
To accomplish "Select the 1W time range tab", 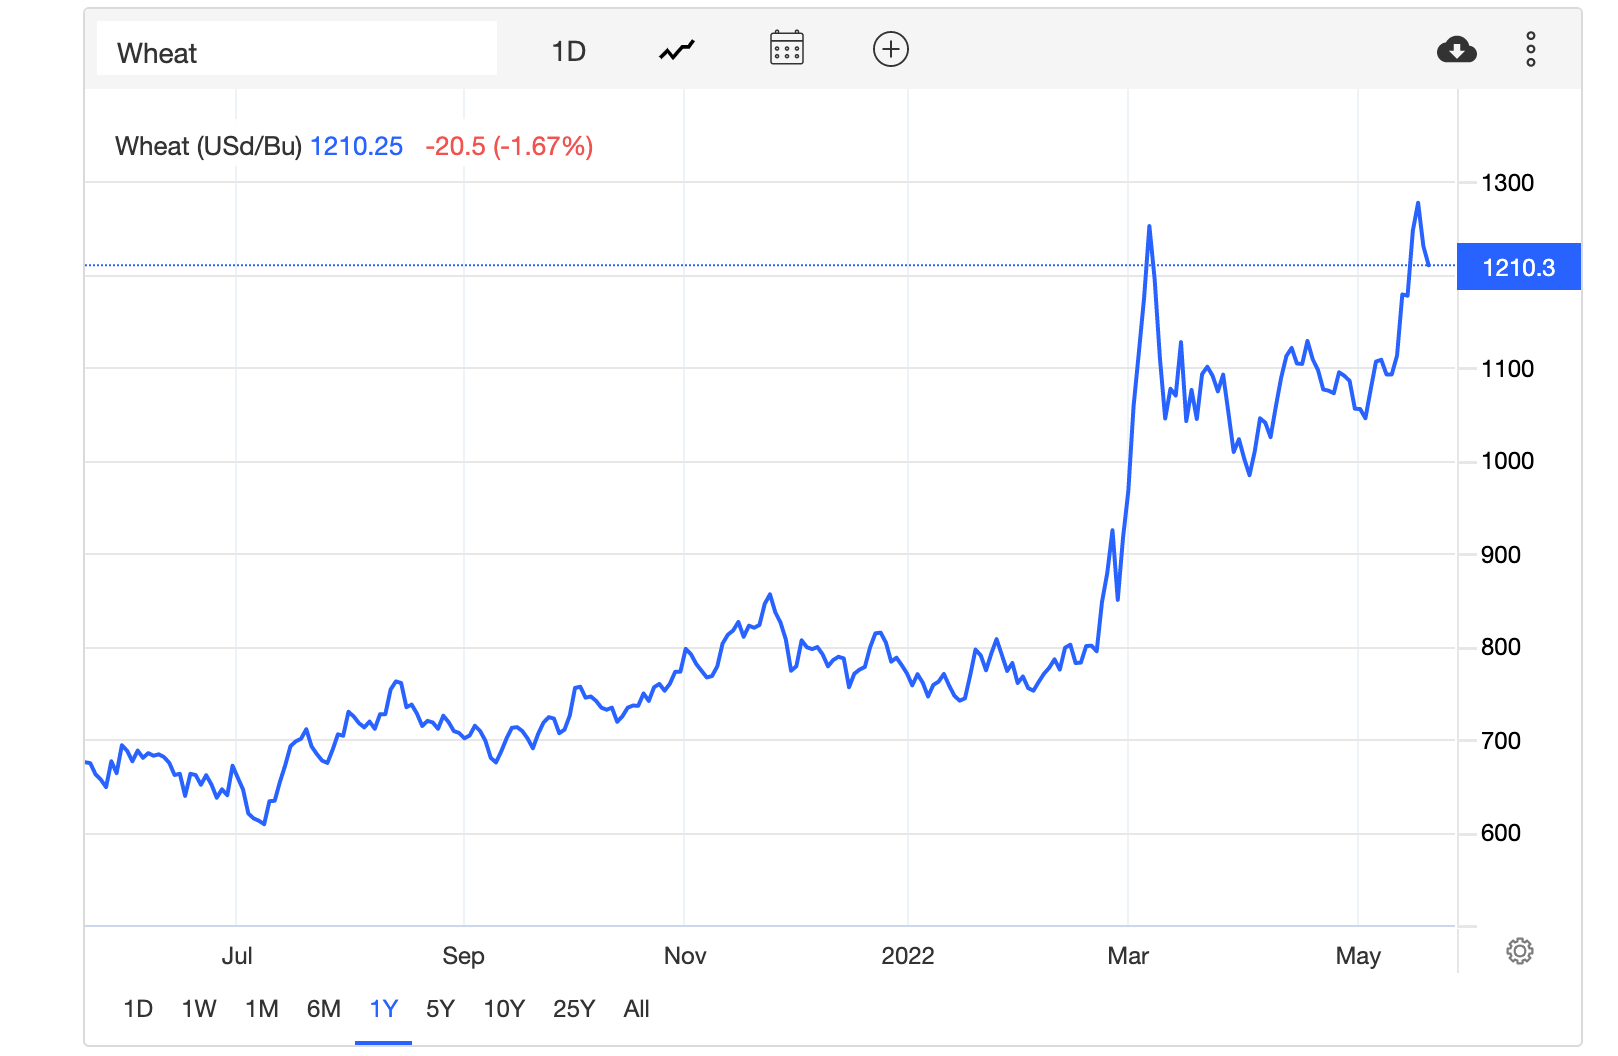I will tap(199, 1009).
